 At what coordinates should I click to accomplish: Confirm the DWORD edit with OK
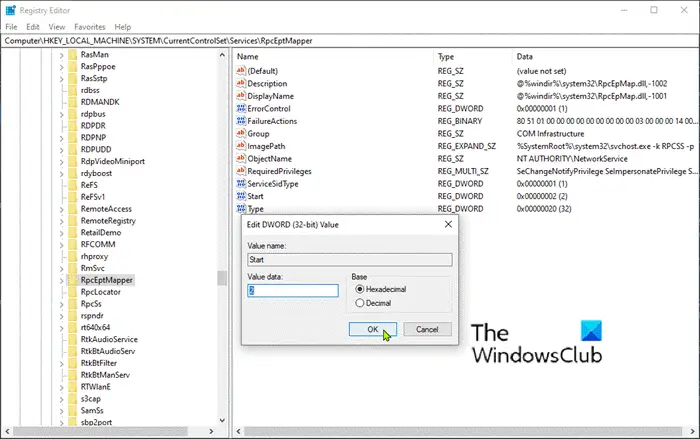click(373, 329)
